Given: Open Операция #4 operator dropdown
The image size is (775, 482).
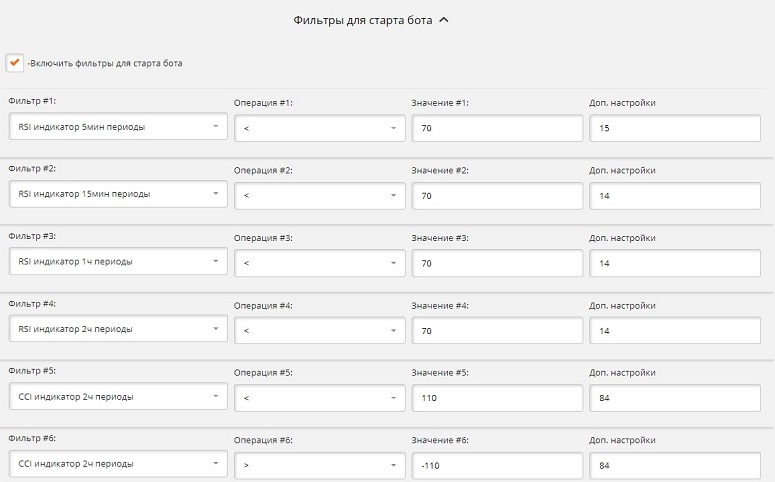Looking at the screenshot, I should pyautogui.click(x=320, y=331).
